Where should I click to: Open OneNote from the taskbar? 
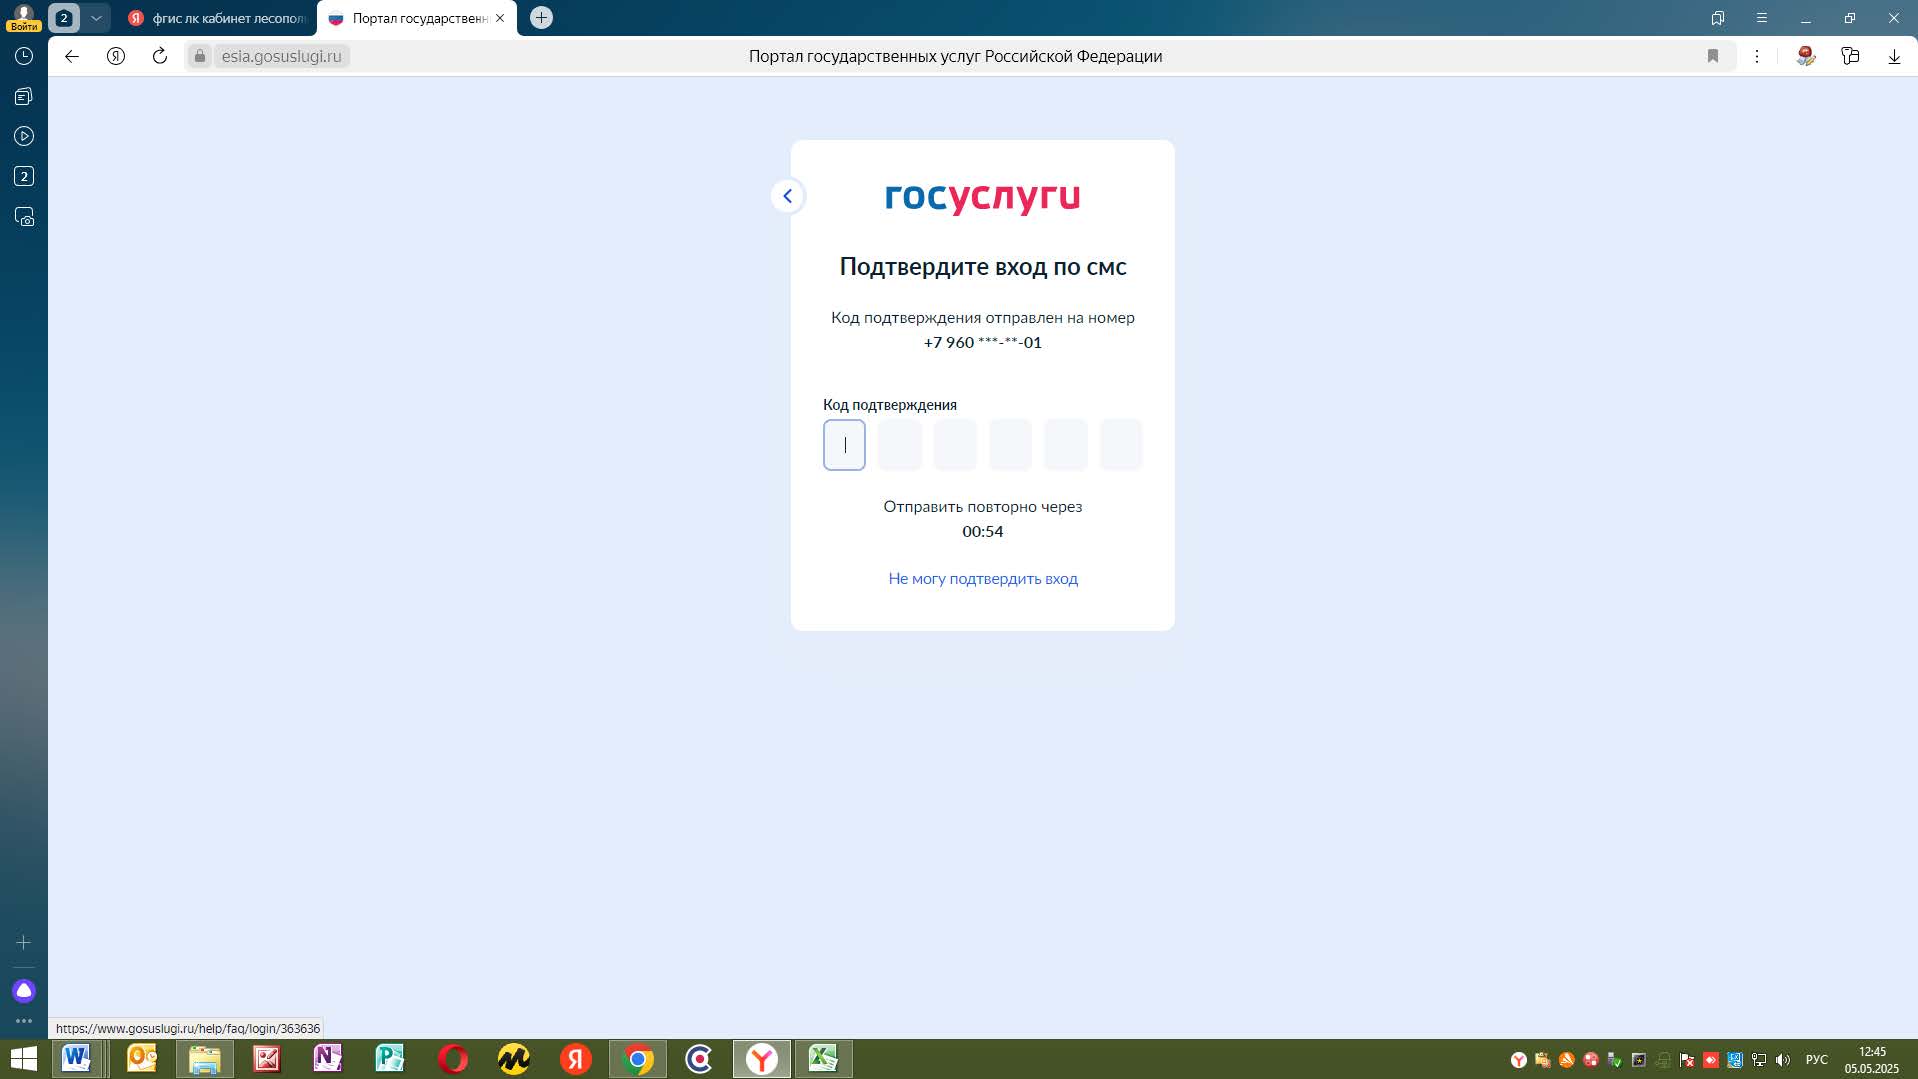pos(327,1059)
